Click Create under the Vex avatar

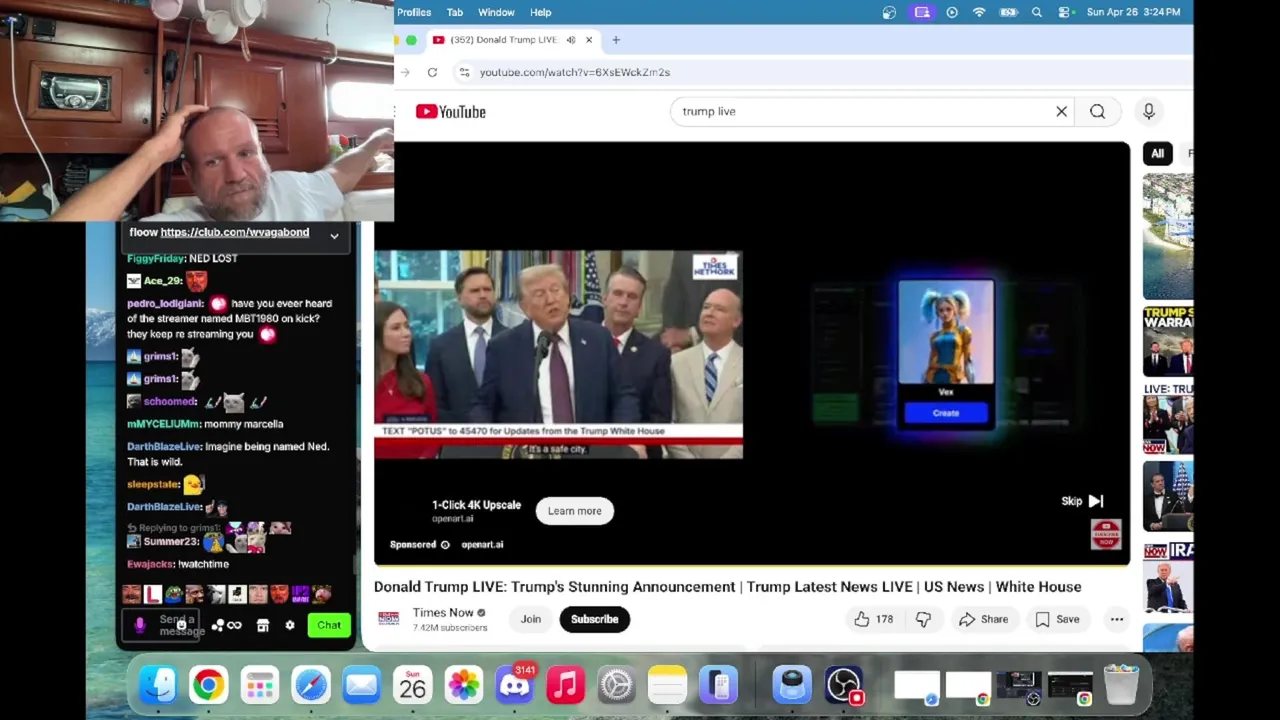tap(946, 413)
